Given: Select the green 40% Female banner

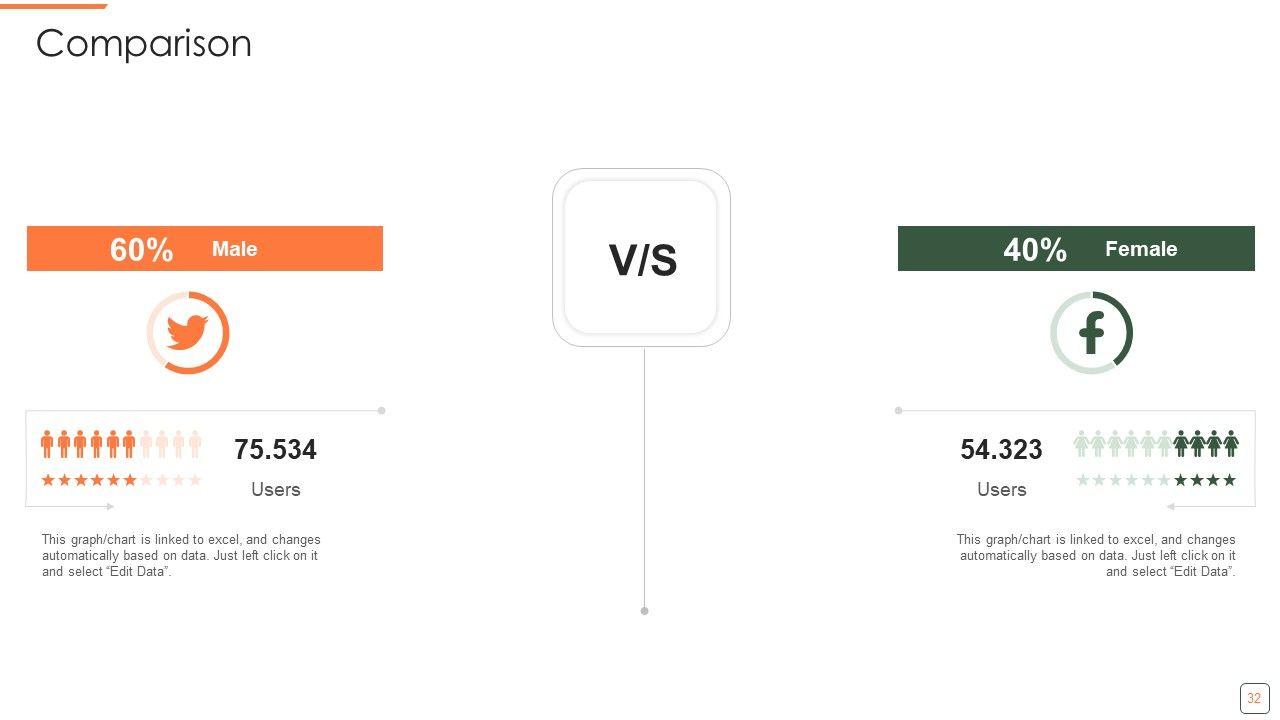Looking at the screenshot, I should tap(1076, 248).
